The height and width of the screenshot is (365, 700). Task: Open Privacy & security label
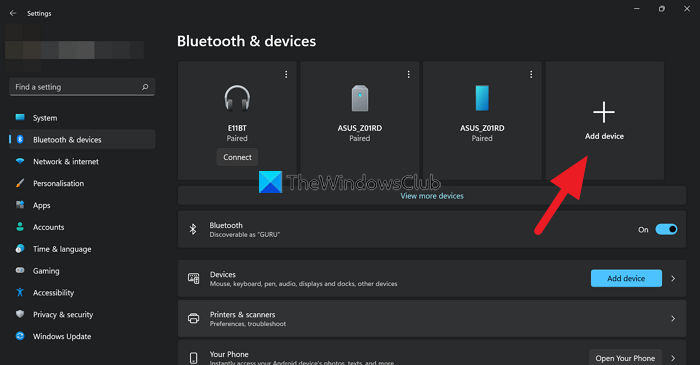63,315
